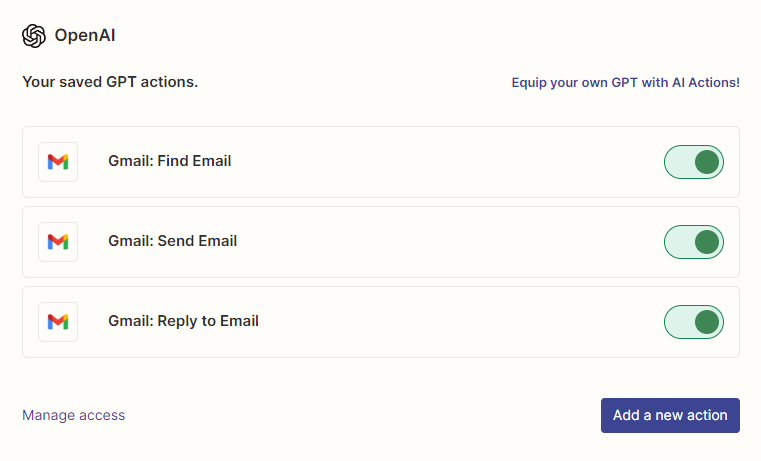Click empty space in the Send Email row card
The height and width of the screenshot is (461, 761).
pos(450,242)
